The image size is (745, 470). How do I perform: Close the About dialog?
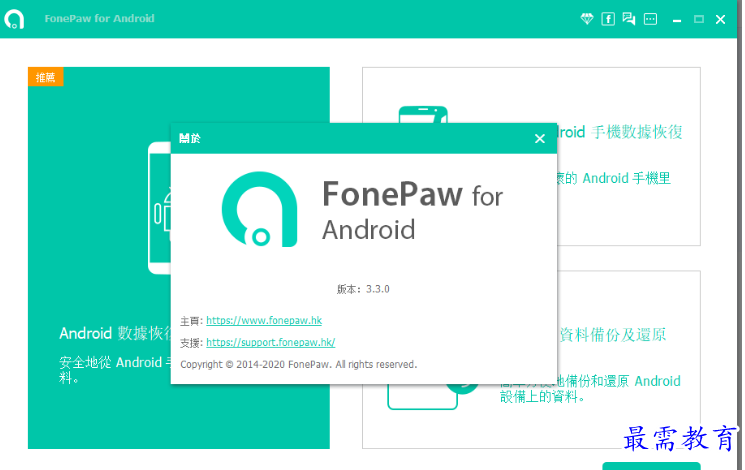[x=539, y=138]
